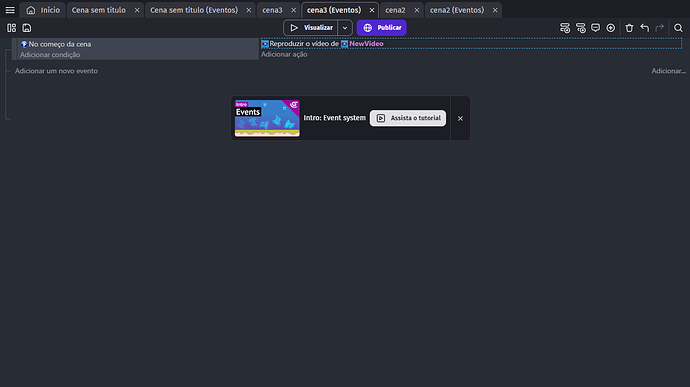Click the add event toolbar icon
Screen dimensions: 690x387
565,28
